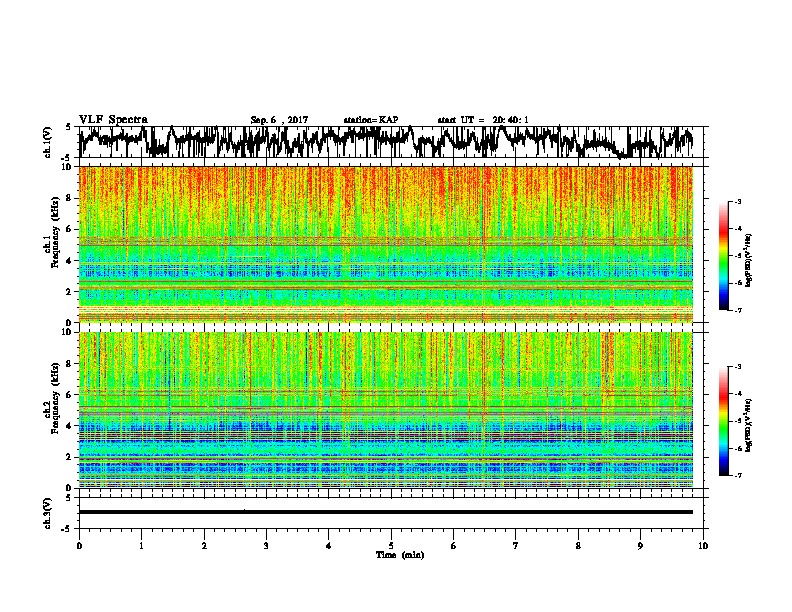Screen dimensions: 792x612
Task: Click the "4" frequency tick of ch.2 spectrogram
Action: click(x=69, y=426)
